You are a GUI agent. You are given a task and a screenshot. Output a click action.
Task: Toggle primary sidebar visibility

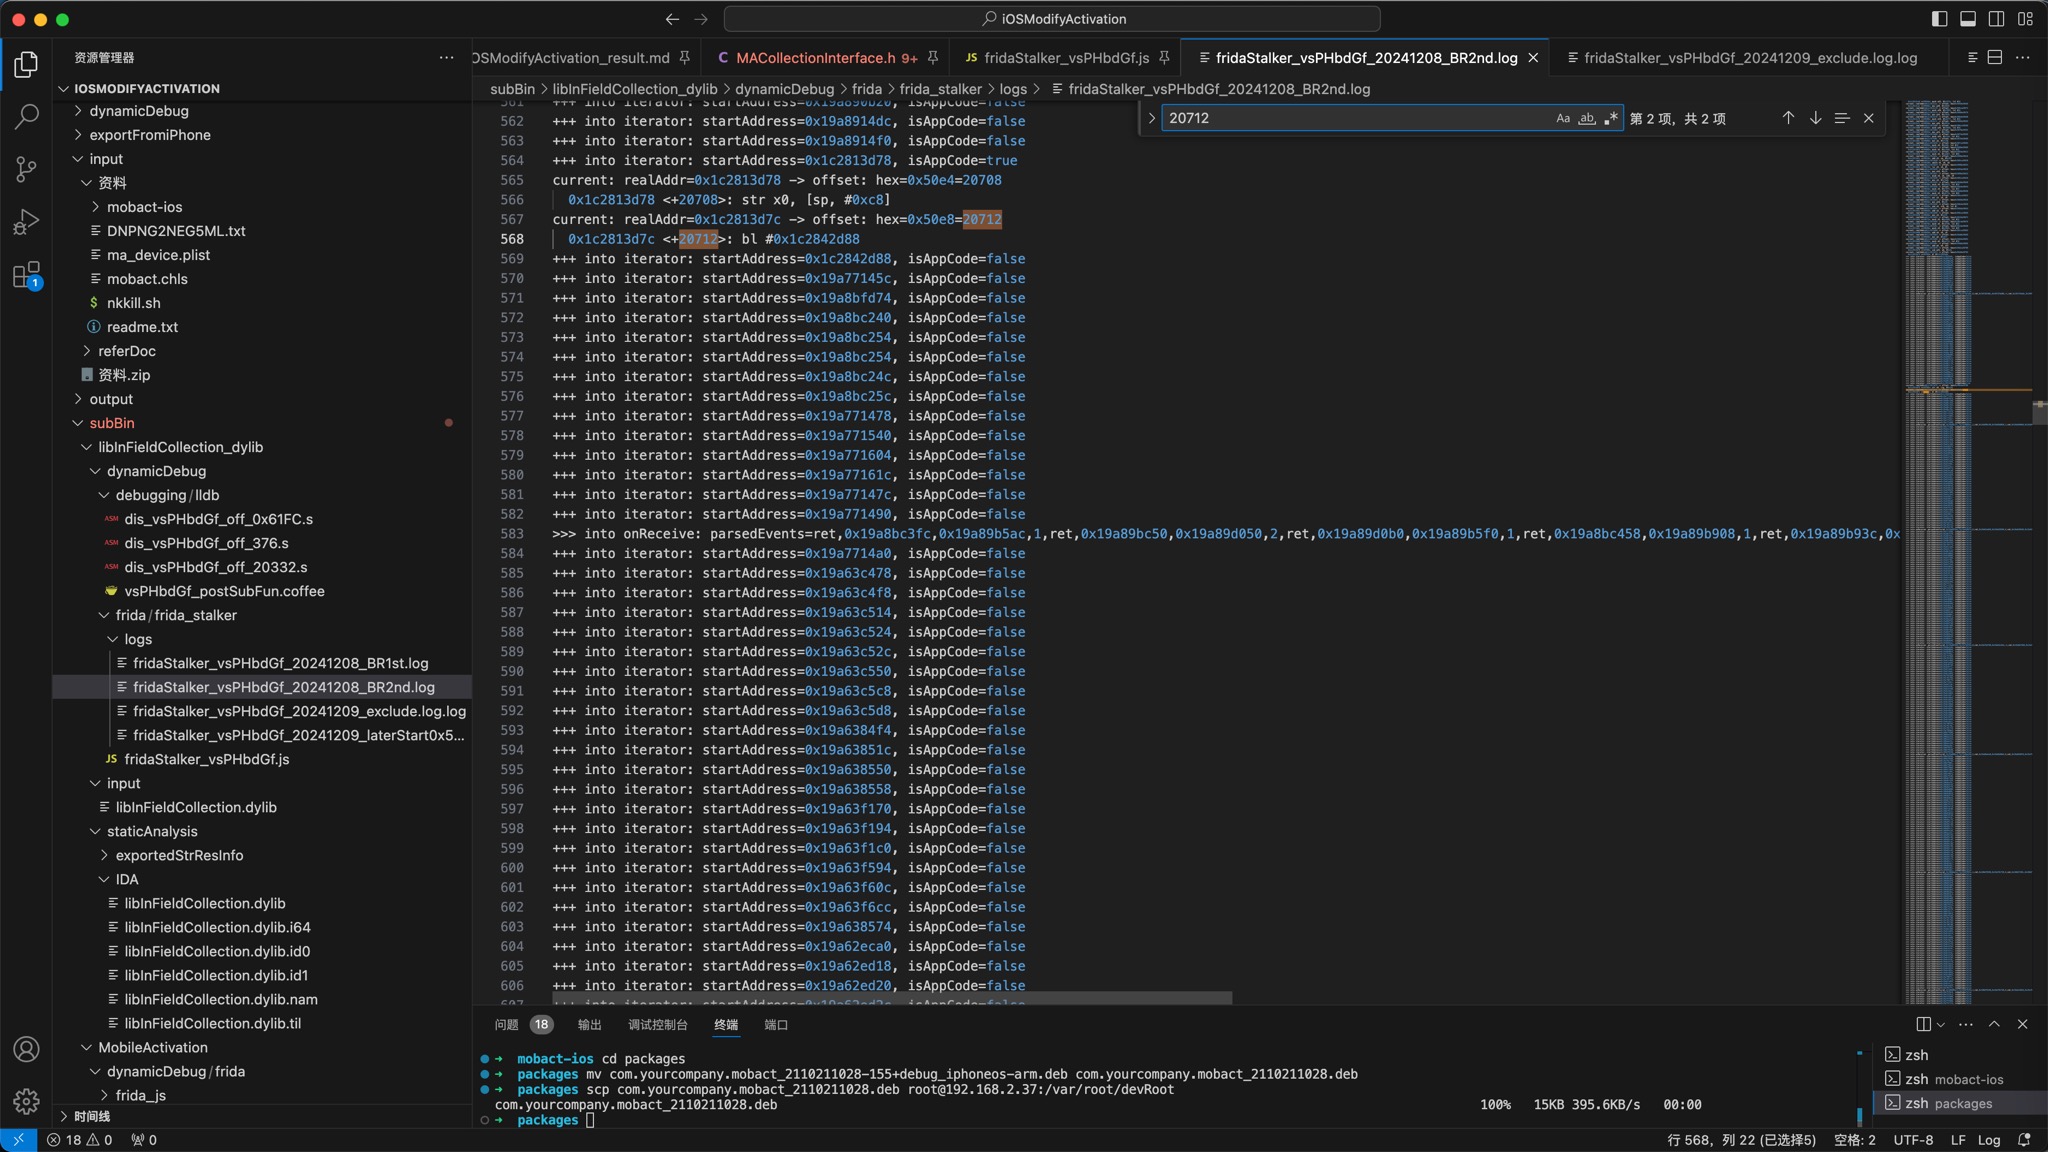point(1940,19)
